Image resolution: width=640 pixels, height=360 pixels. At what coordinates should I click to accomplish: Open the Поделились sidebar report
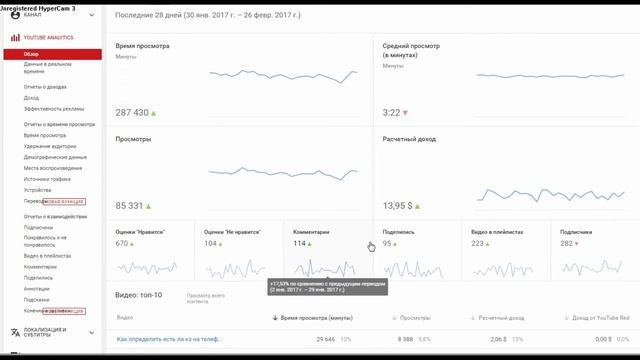pyautogui.click(x=38, y=278)
